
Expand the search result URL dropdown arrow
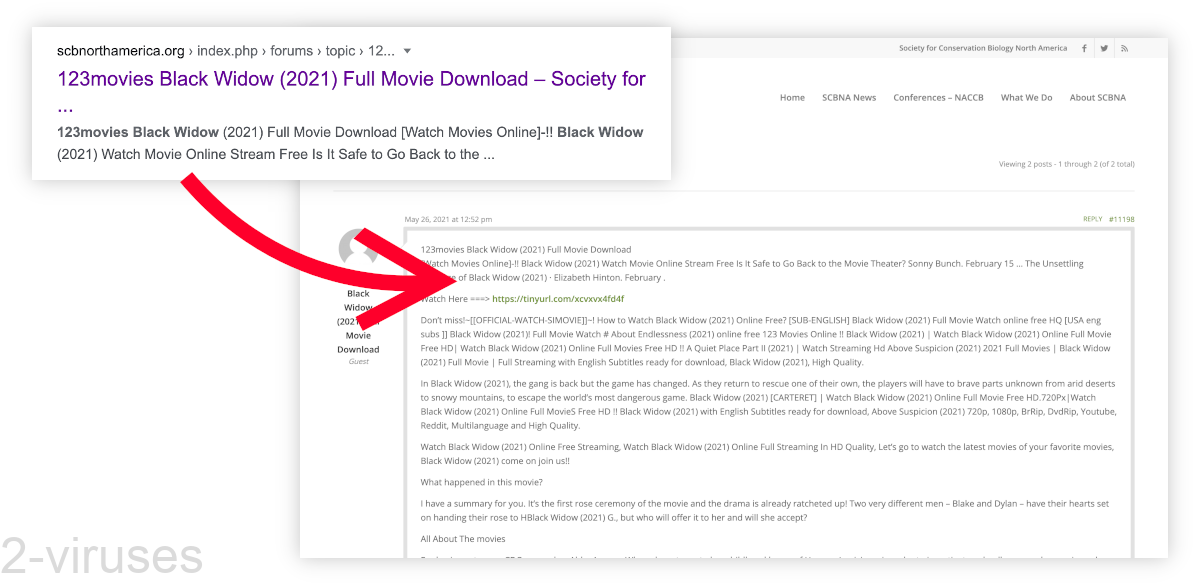click(x=407, y=51)
